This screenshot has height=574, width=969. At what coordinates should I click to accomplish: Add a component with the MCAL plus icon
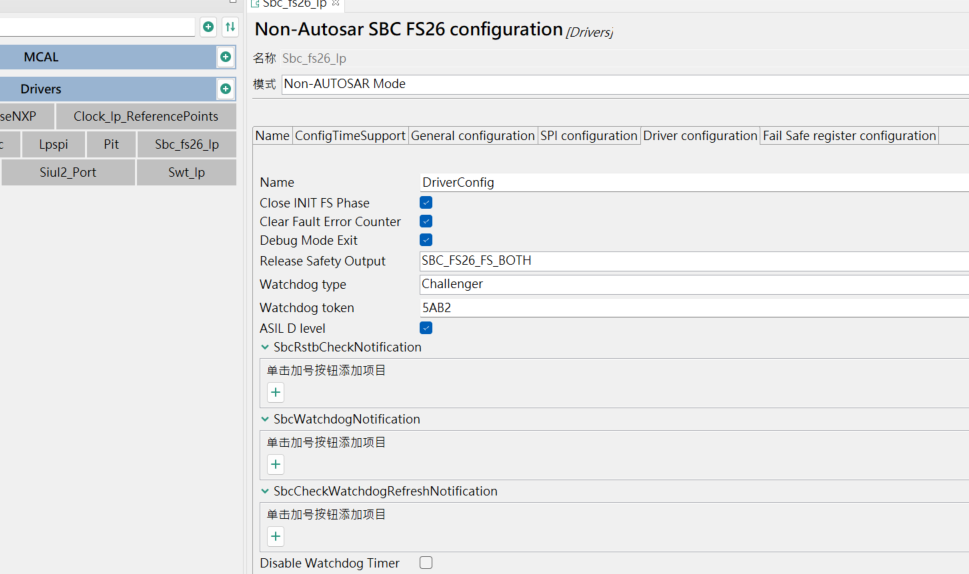click(x=226, y=57)
